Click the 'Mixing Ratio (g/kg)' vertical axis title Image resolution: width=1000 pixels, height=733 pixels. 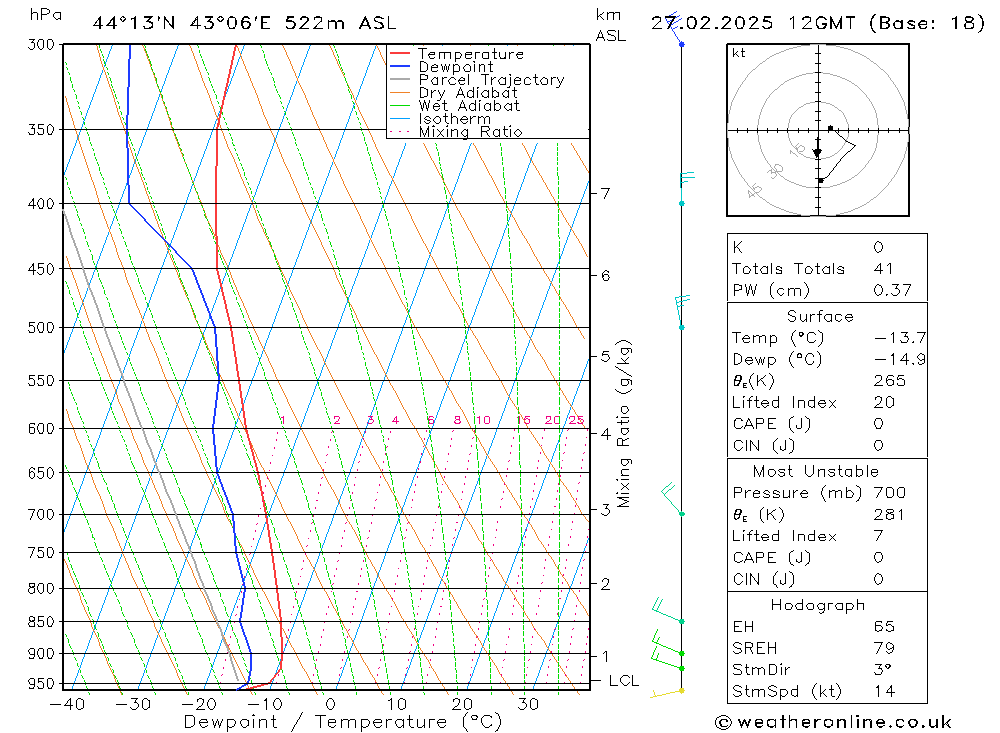click(x=623, y=424)
